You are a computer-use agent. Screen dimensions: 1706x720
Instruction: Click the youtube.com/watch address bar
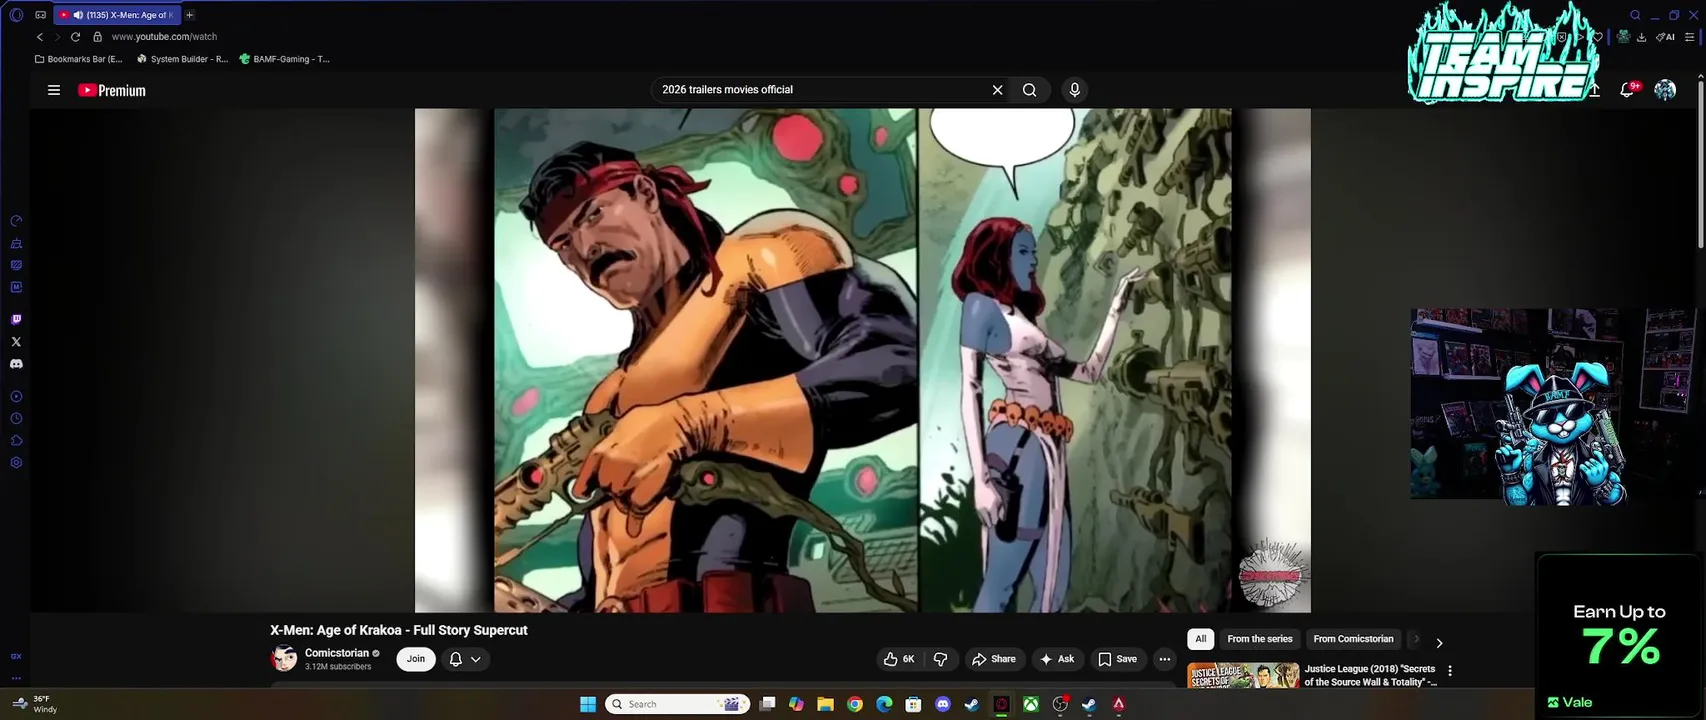click(x=164, y=37)
